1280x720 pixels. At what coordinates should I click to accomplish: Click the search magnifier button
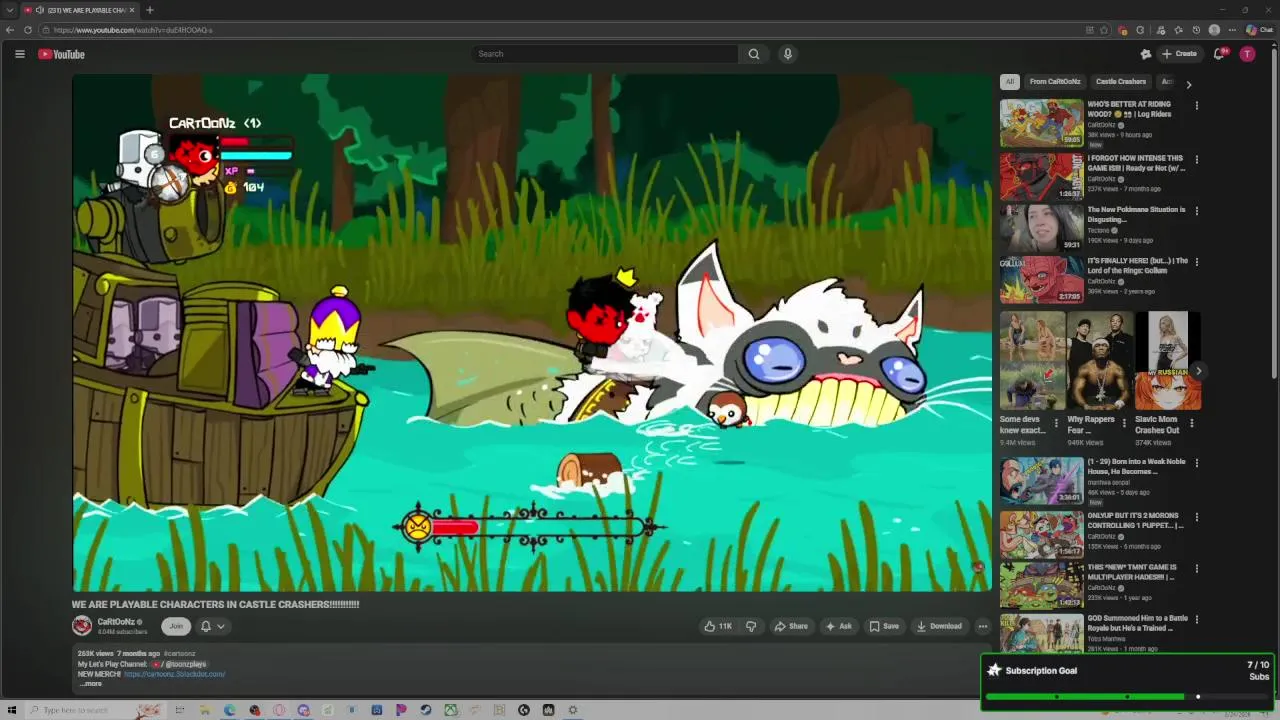point(754,54)
